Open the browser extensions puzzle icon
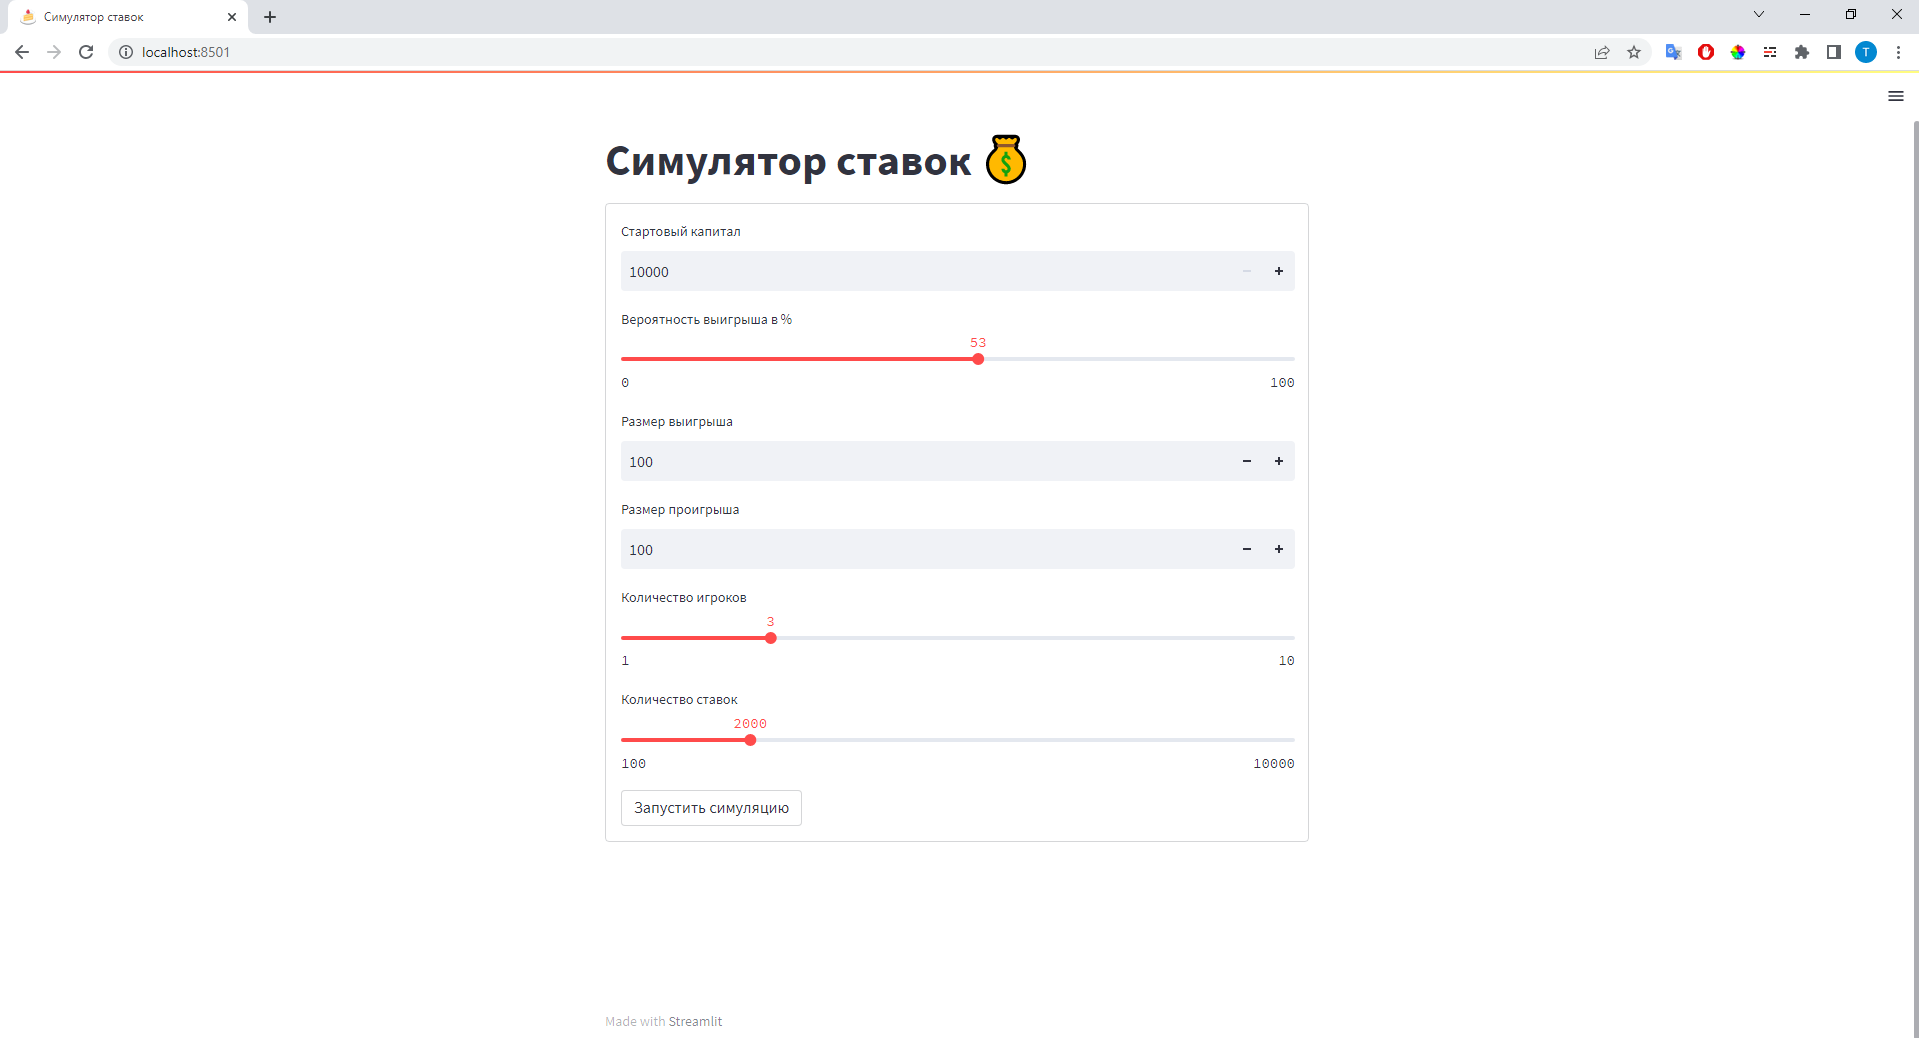The image size is (1919, 1038). 1802,52
